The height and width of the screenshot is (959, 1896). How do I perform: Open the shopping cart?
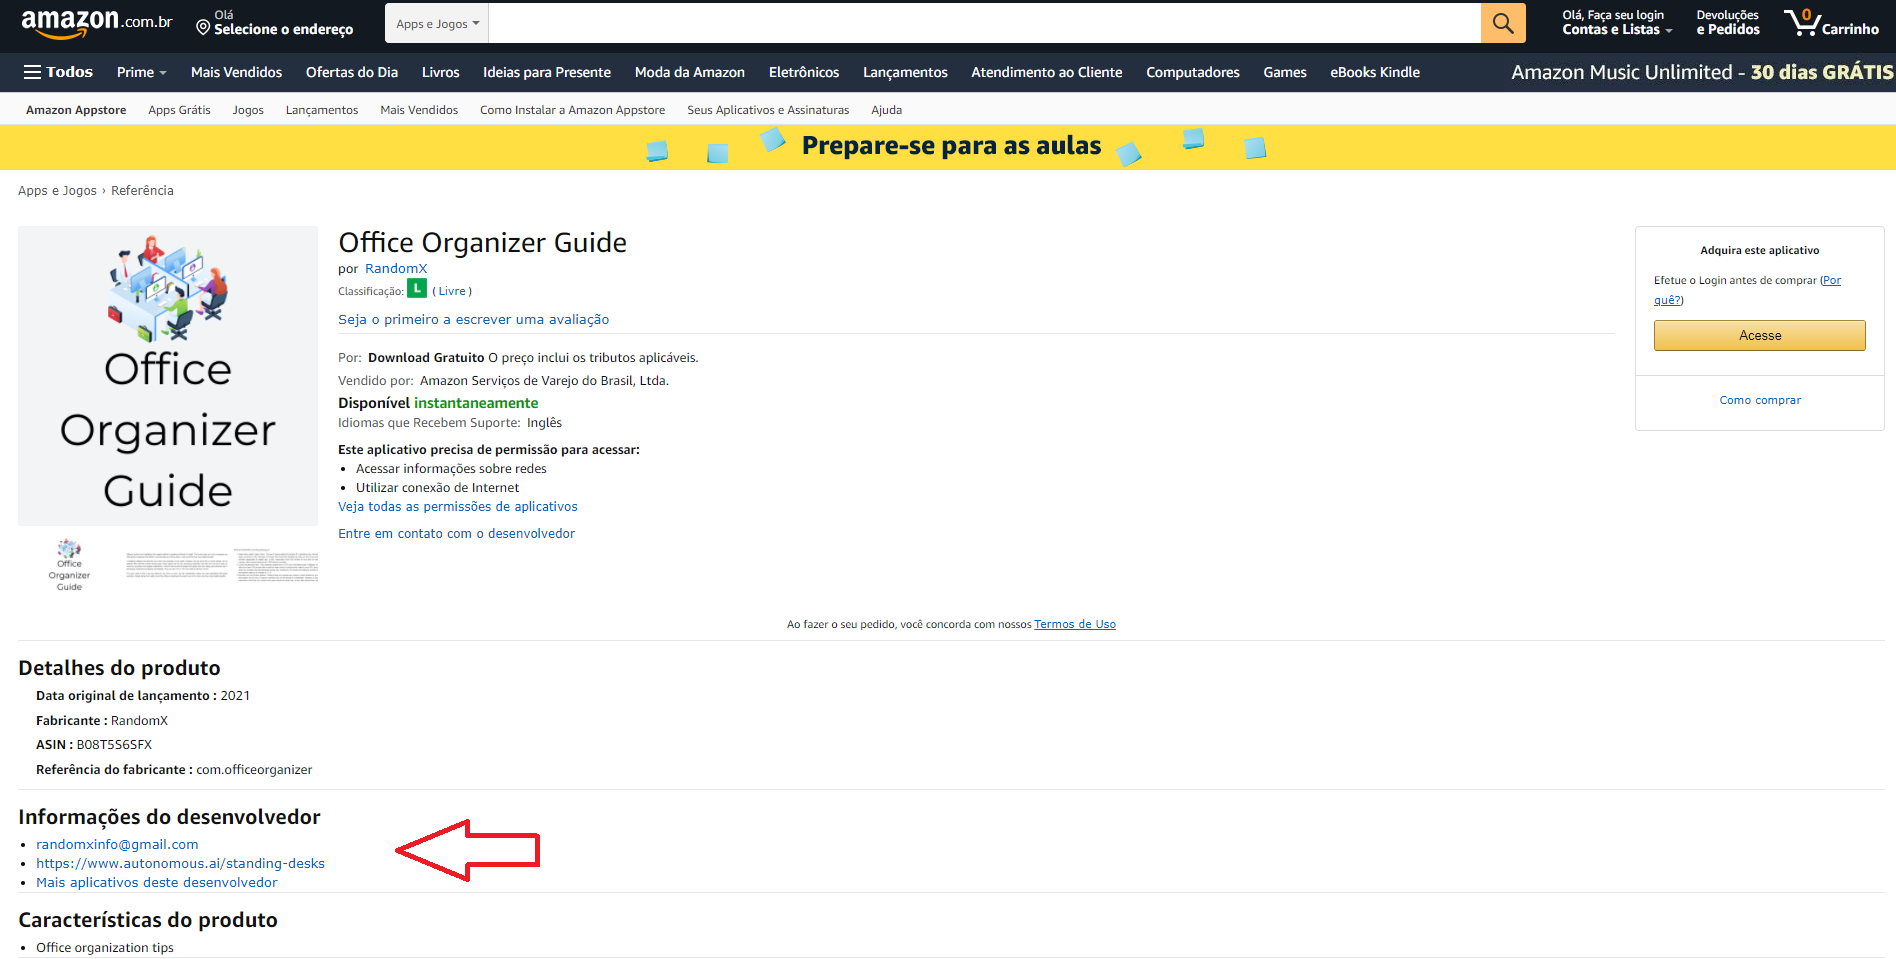1832,22
